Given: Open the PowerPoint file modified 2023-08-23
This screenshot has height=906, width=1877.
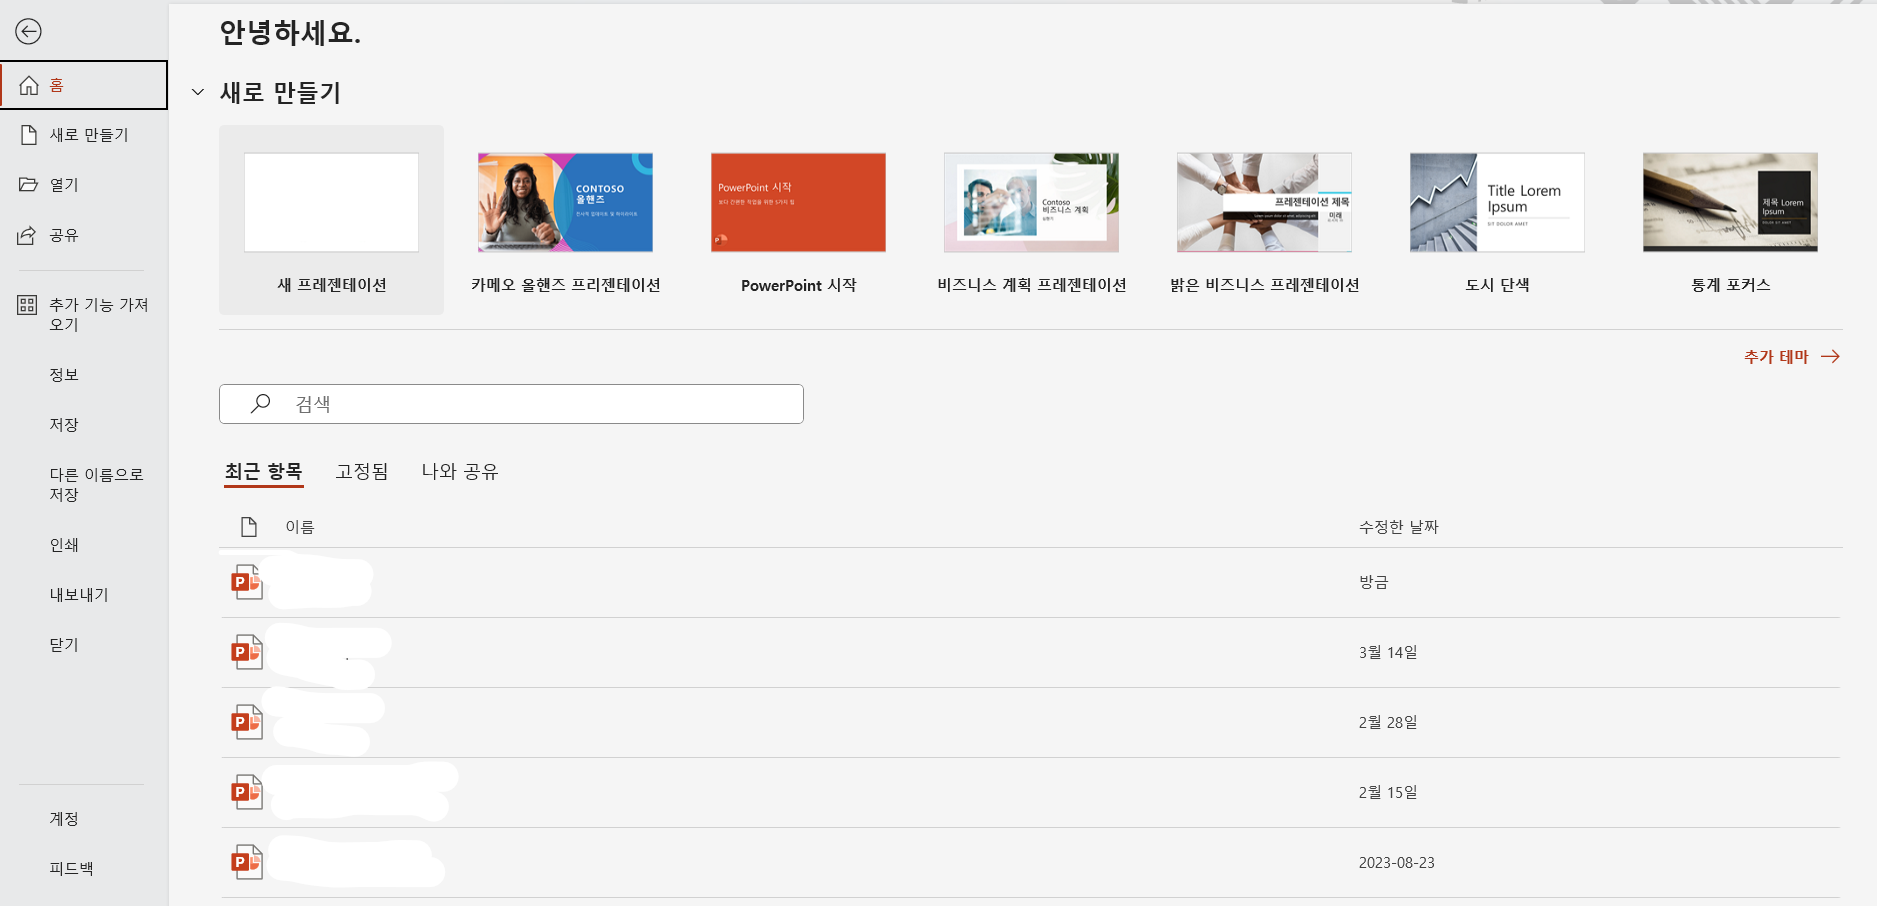Looking at the screenshot, I should tap(1030, 862).
